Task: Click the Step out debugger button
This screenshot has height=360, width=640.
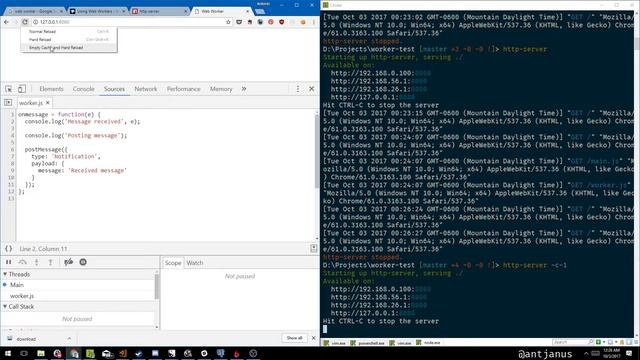Action: click(50, 262)
